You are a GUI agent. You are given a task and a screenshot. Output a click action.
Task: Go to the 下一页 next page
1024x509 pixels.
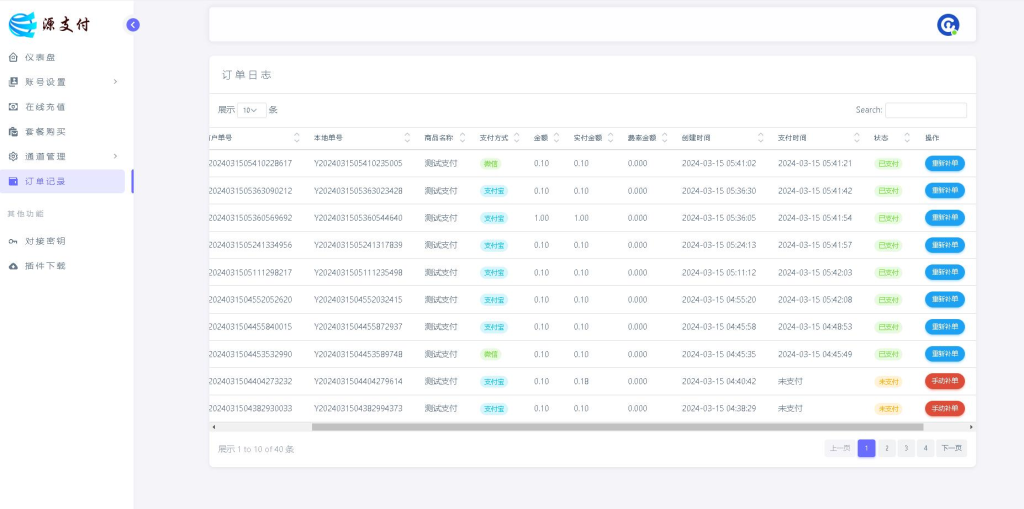(952, 448)
